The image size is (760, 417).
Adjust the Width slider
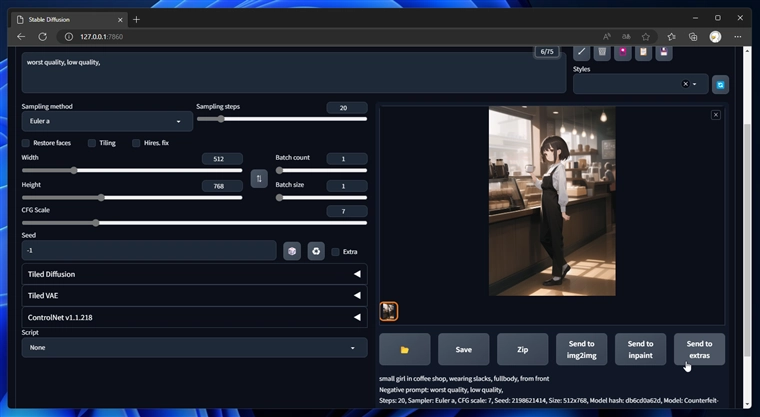point(132,171)
